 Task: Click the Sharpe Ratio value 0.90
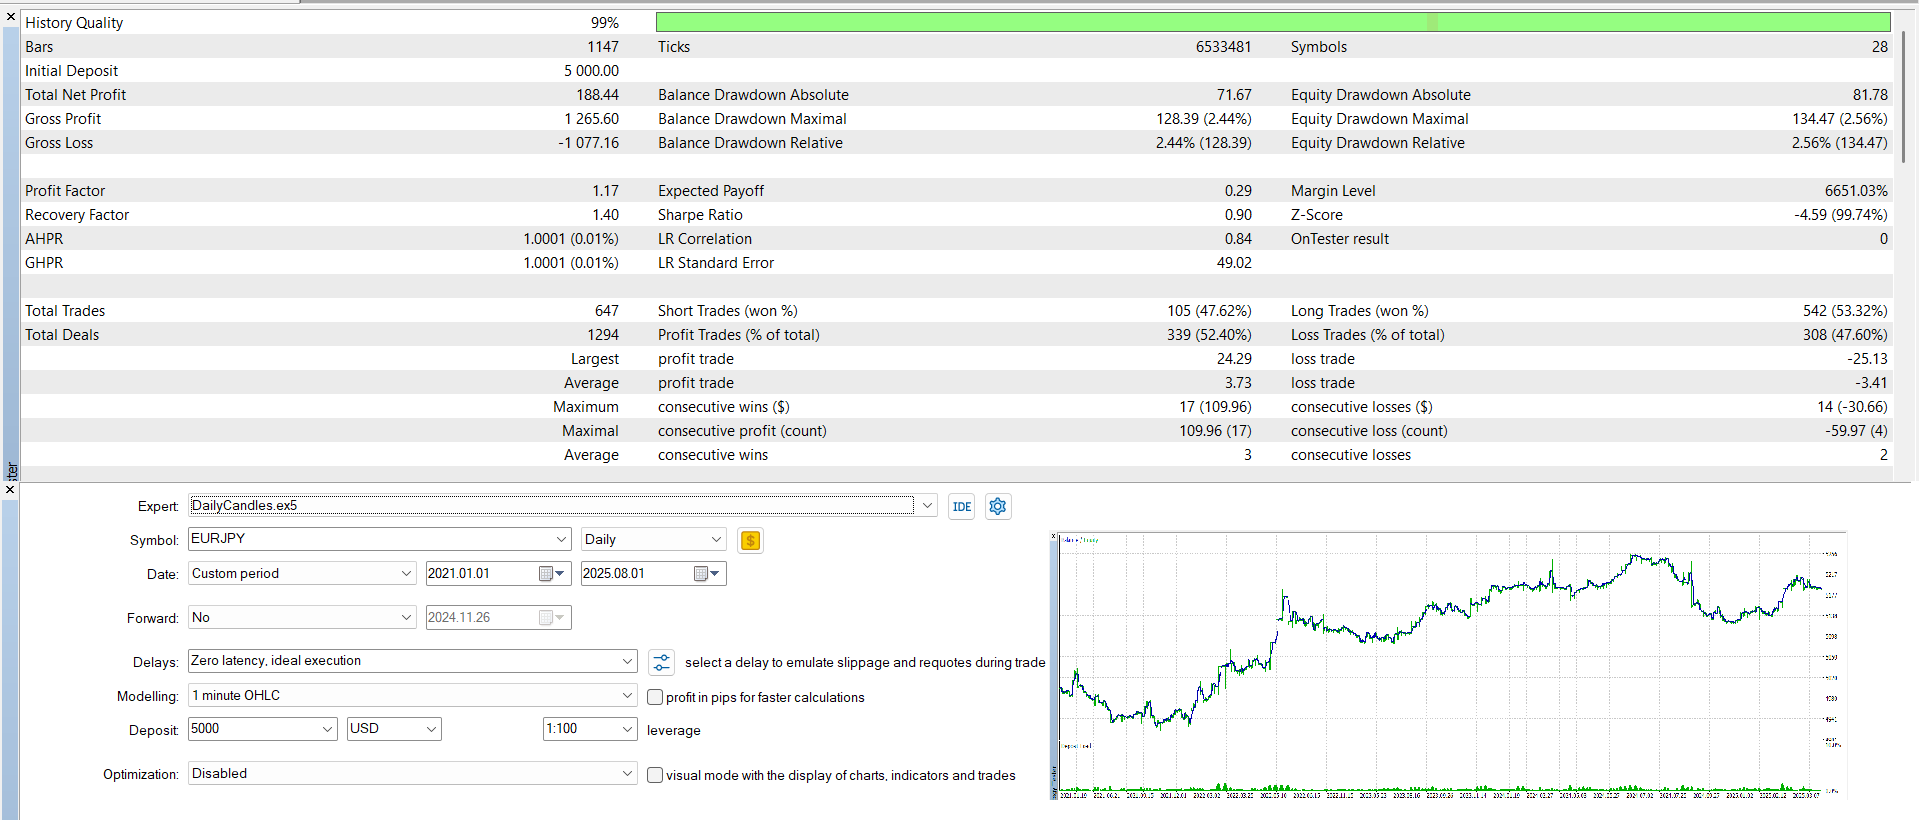[x=1238, y=215]
